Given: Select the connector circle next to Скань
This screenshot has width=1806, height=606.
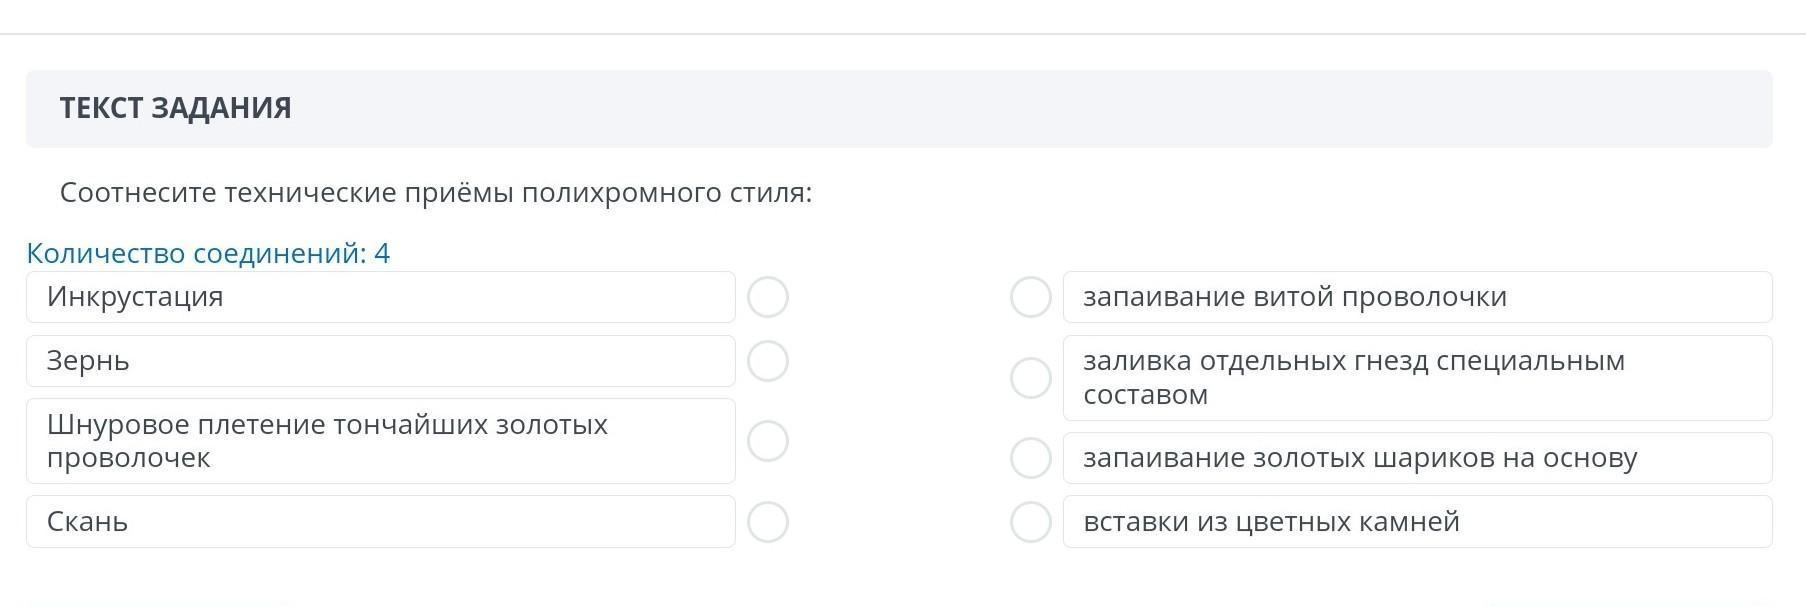Looking at the screenshot, I should tap(768, 522).
